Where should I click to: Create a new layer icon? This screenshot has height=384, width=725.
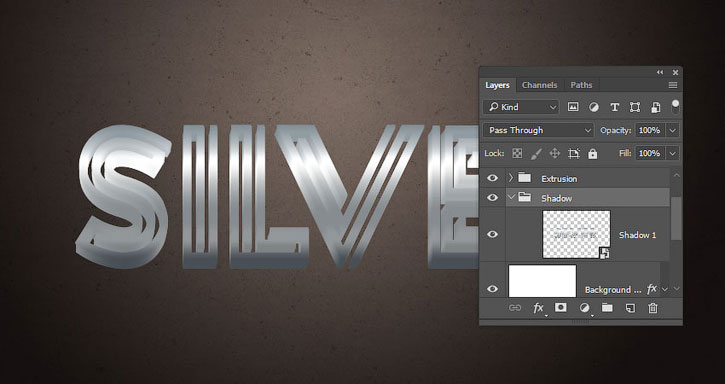coord(630,308)
